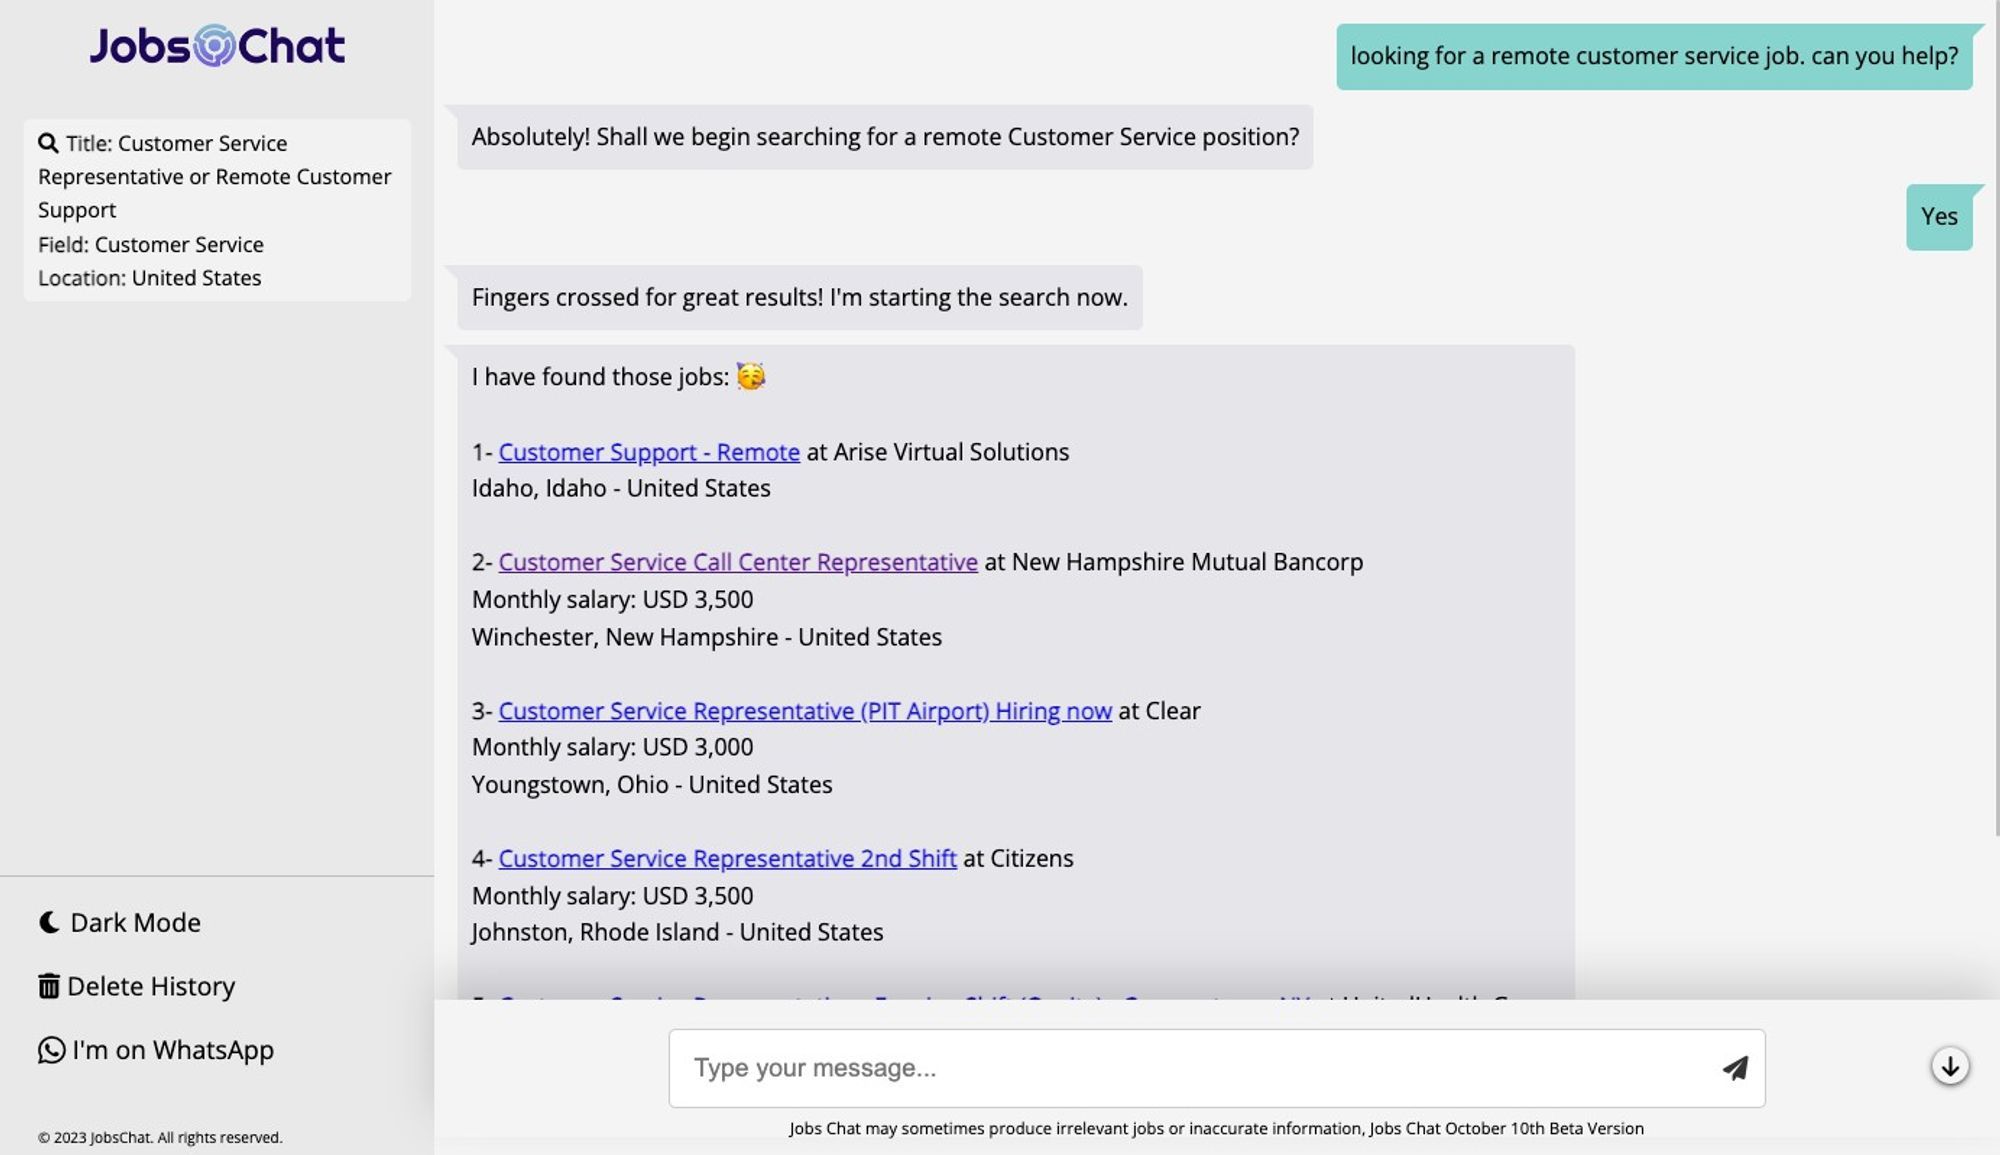Open Customer Service Representative (PIT Airport) link
The height and width of the screenshot is (1155, 2000).
click(805, 711)
